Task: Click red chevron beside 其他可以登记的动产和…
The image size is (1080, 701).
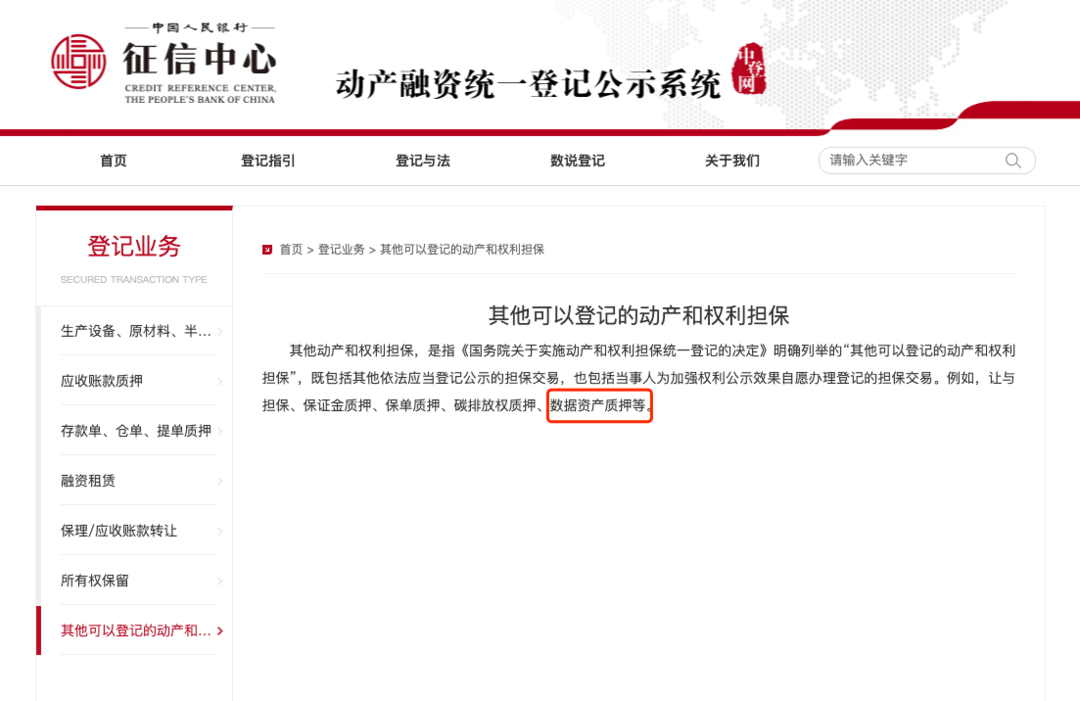Action: [x=220, y=631]
